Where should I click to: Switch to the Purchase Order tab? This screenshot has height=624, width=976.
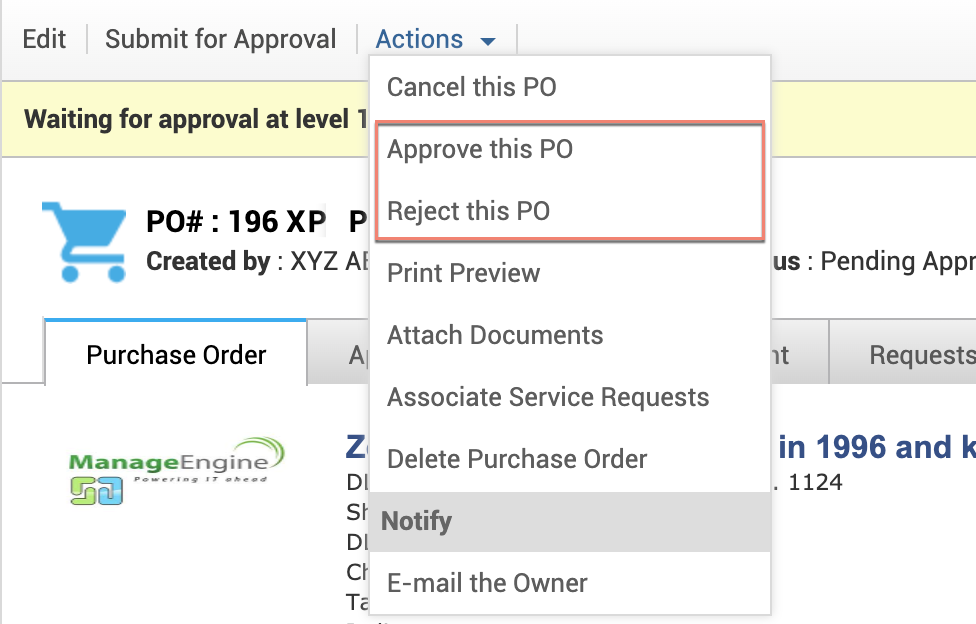[x=176, y=354]
